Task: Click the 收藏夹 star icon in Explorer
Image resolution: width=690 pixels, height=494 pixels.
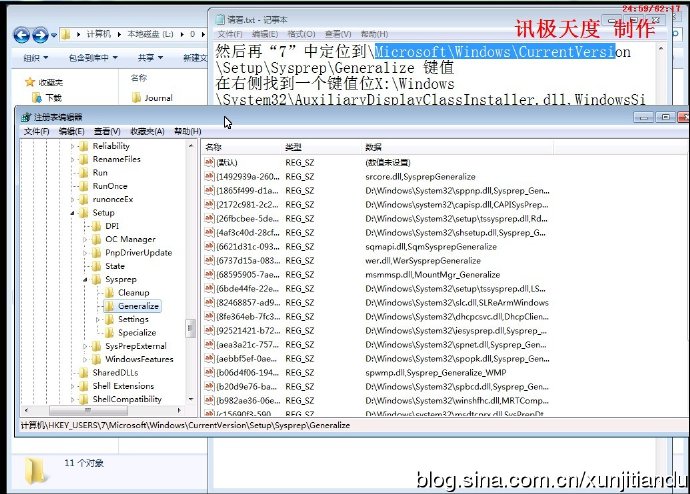Action: pos(30,82)
